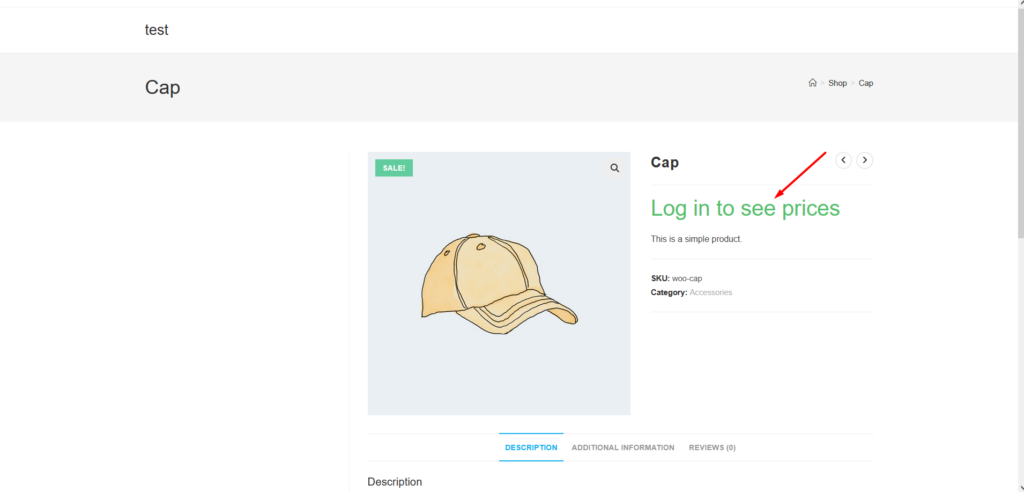Click the 'test' site title

(156, 30)
